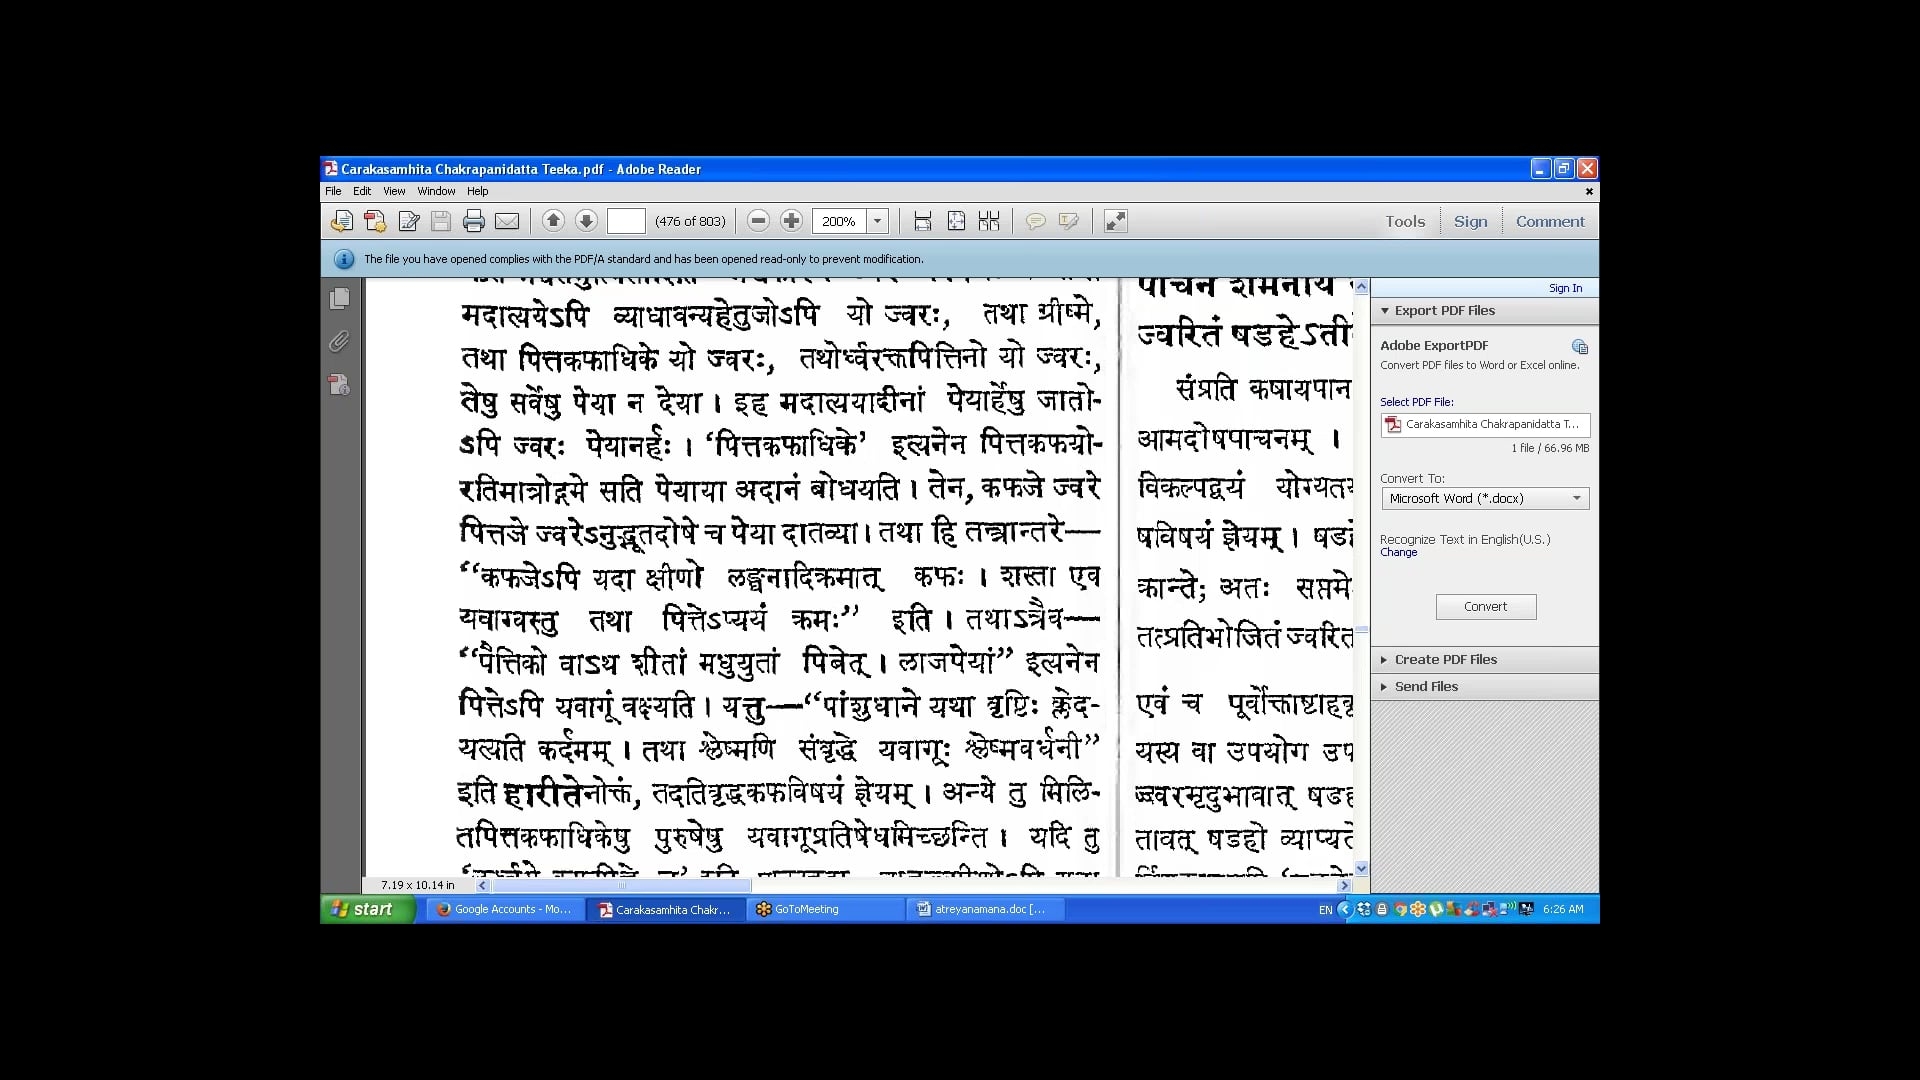
Task: Click the Change language link
Action: [1398, 553]
